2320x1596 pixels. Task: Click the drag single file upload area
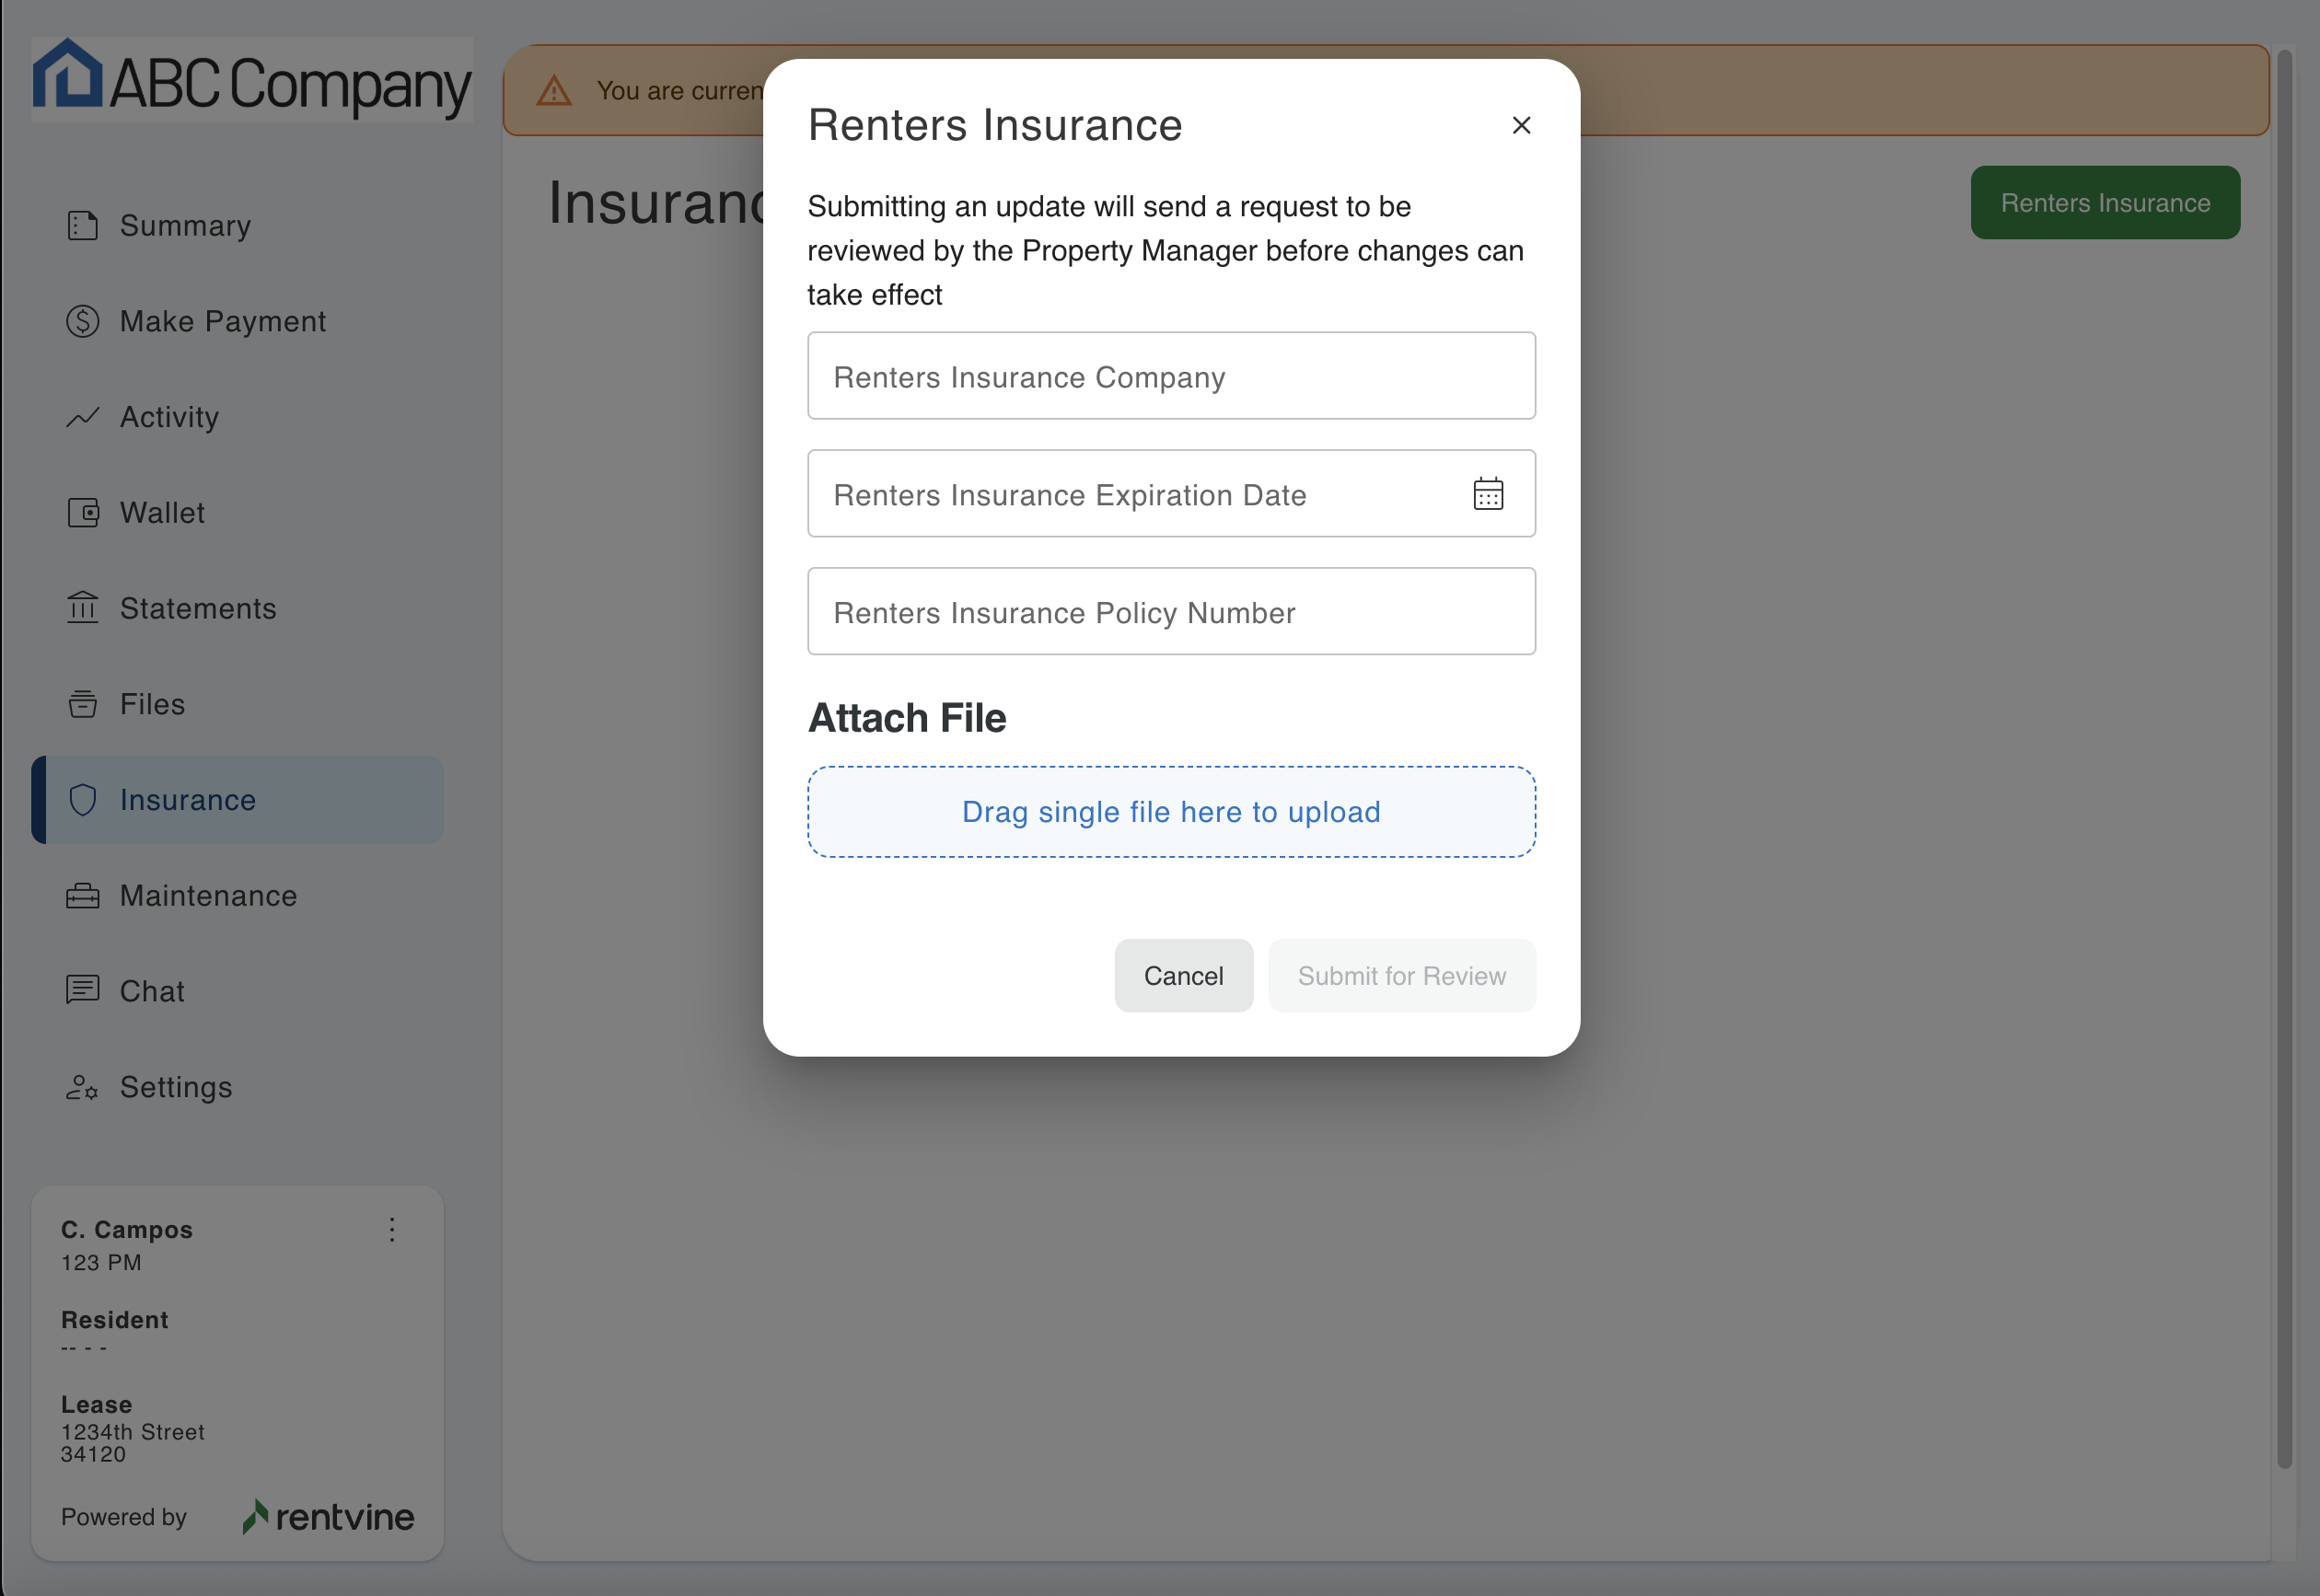[1171, 812]
